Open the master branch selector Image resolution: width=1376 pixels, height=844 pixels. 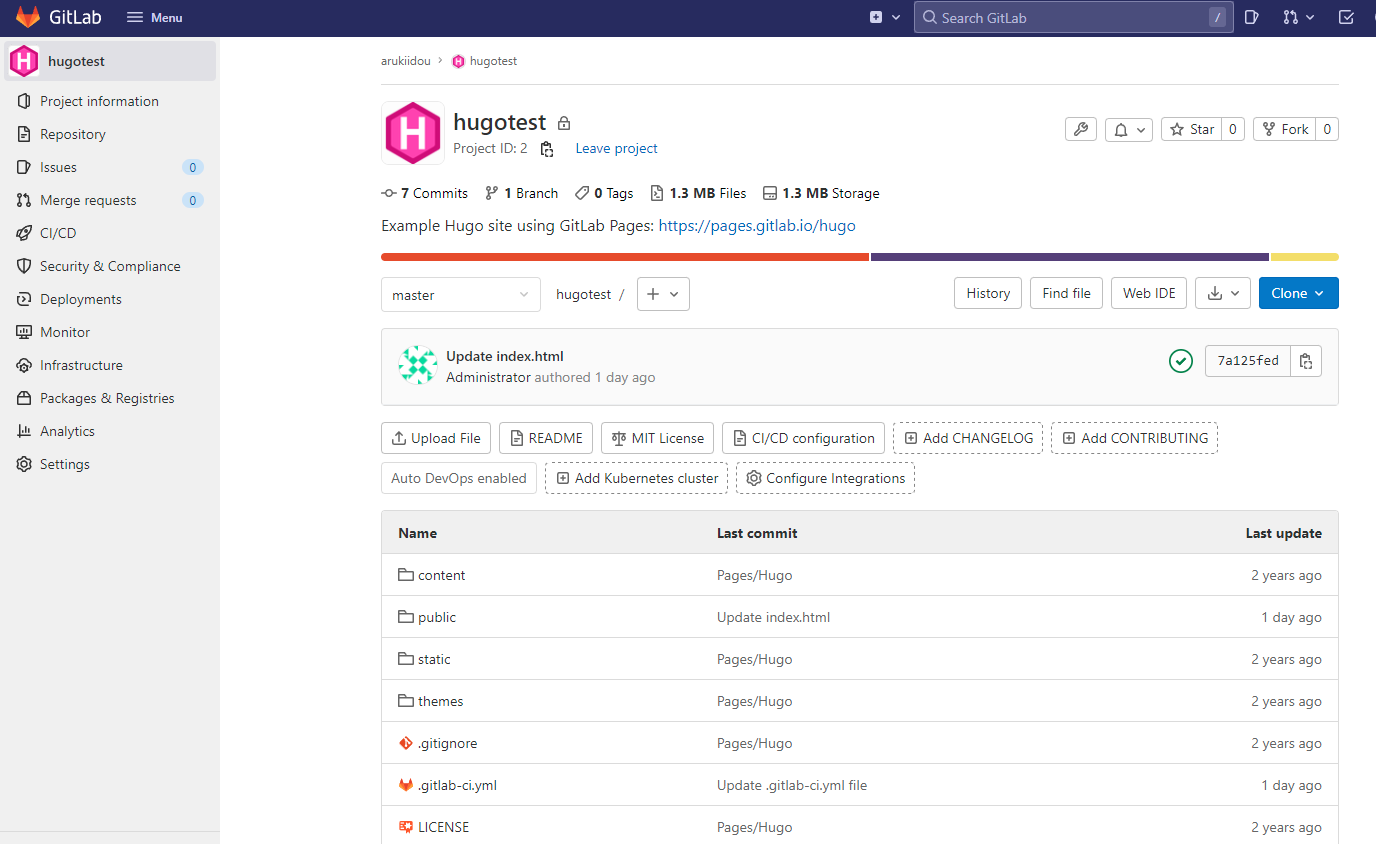tap(461, 294)
